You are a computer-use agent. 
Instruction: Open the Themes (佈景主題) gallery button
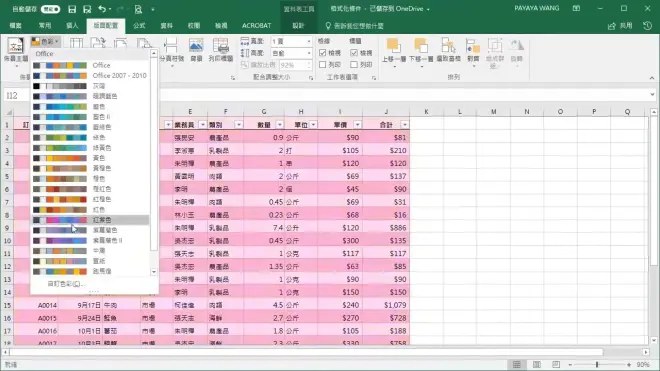16,51
